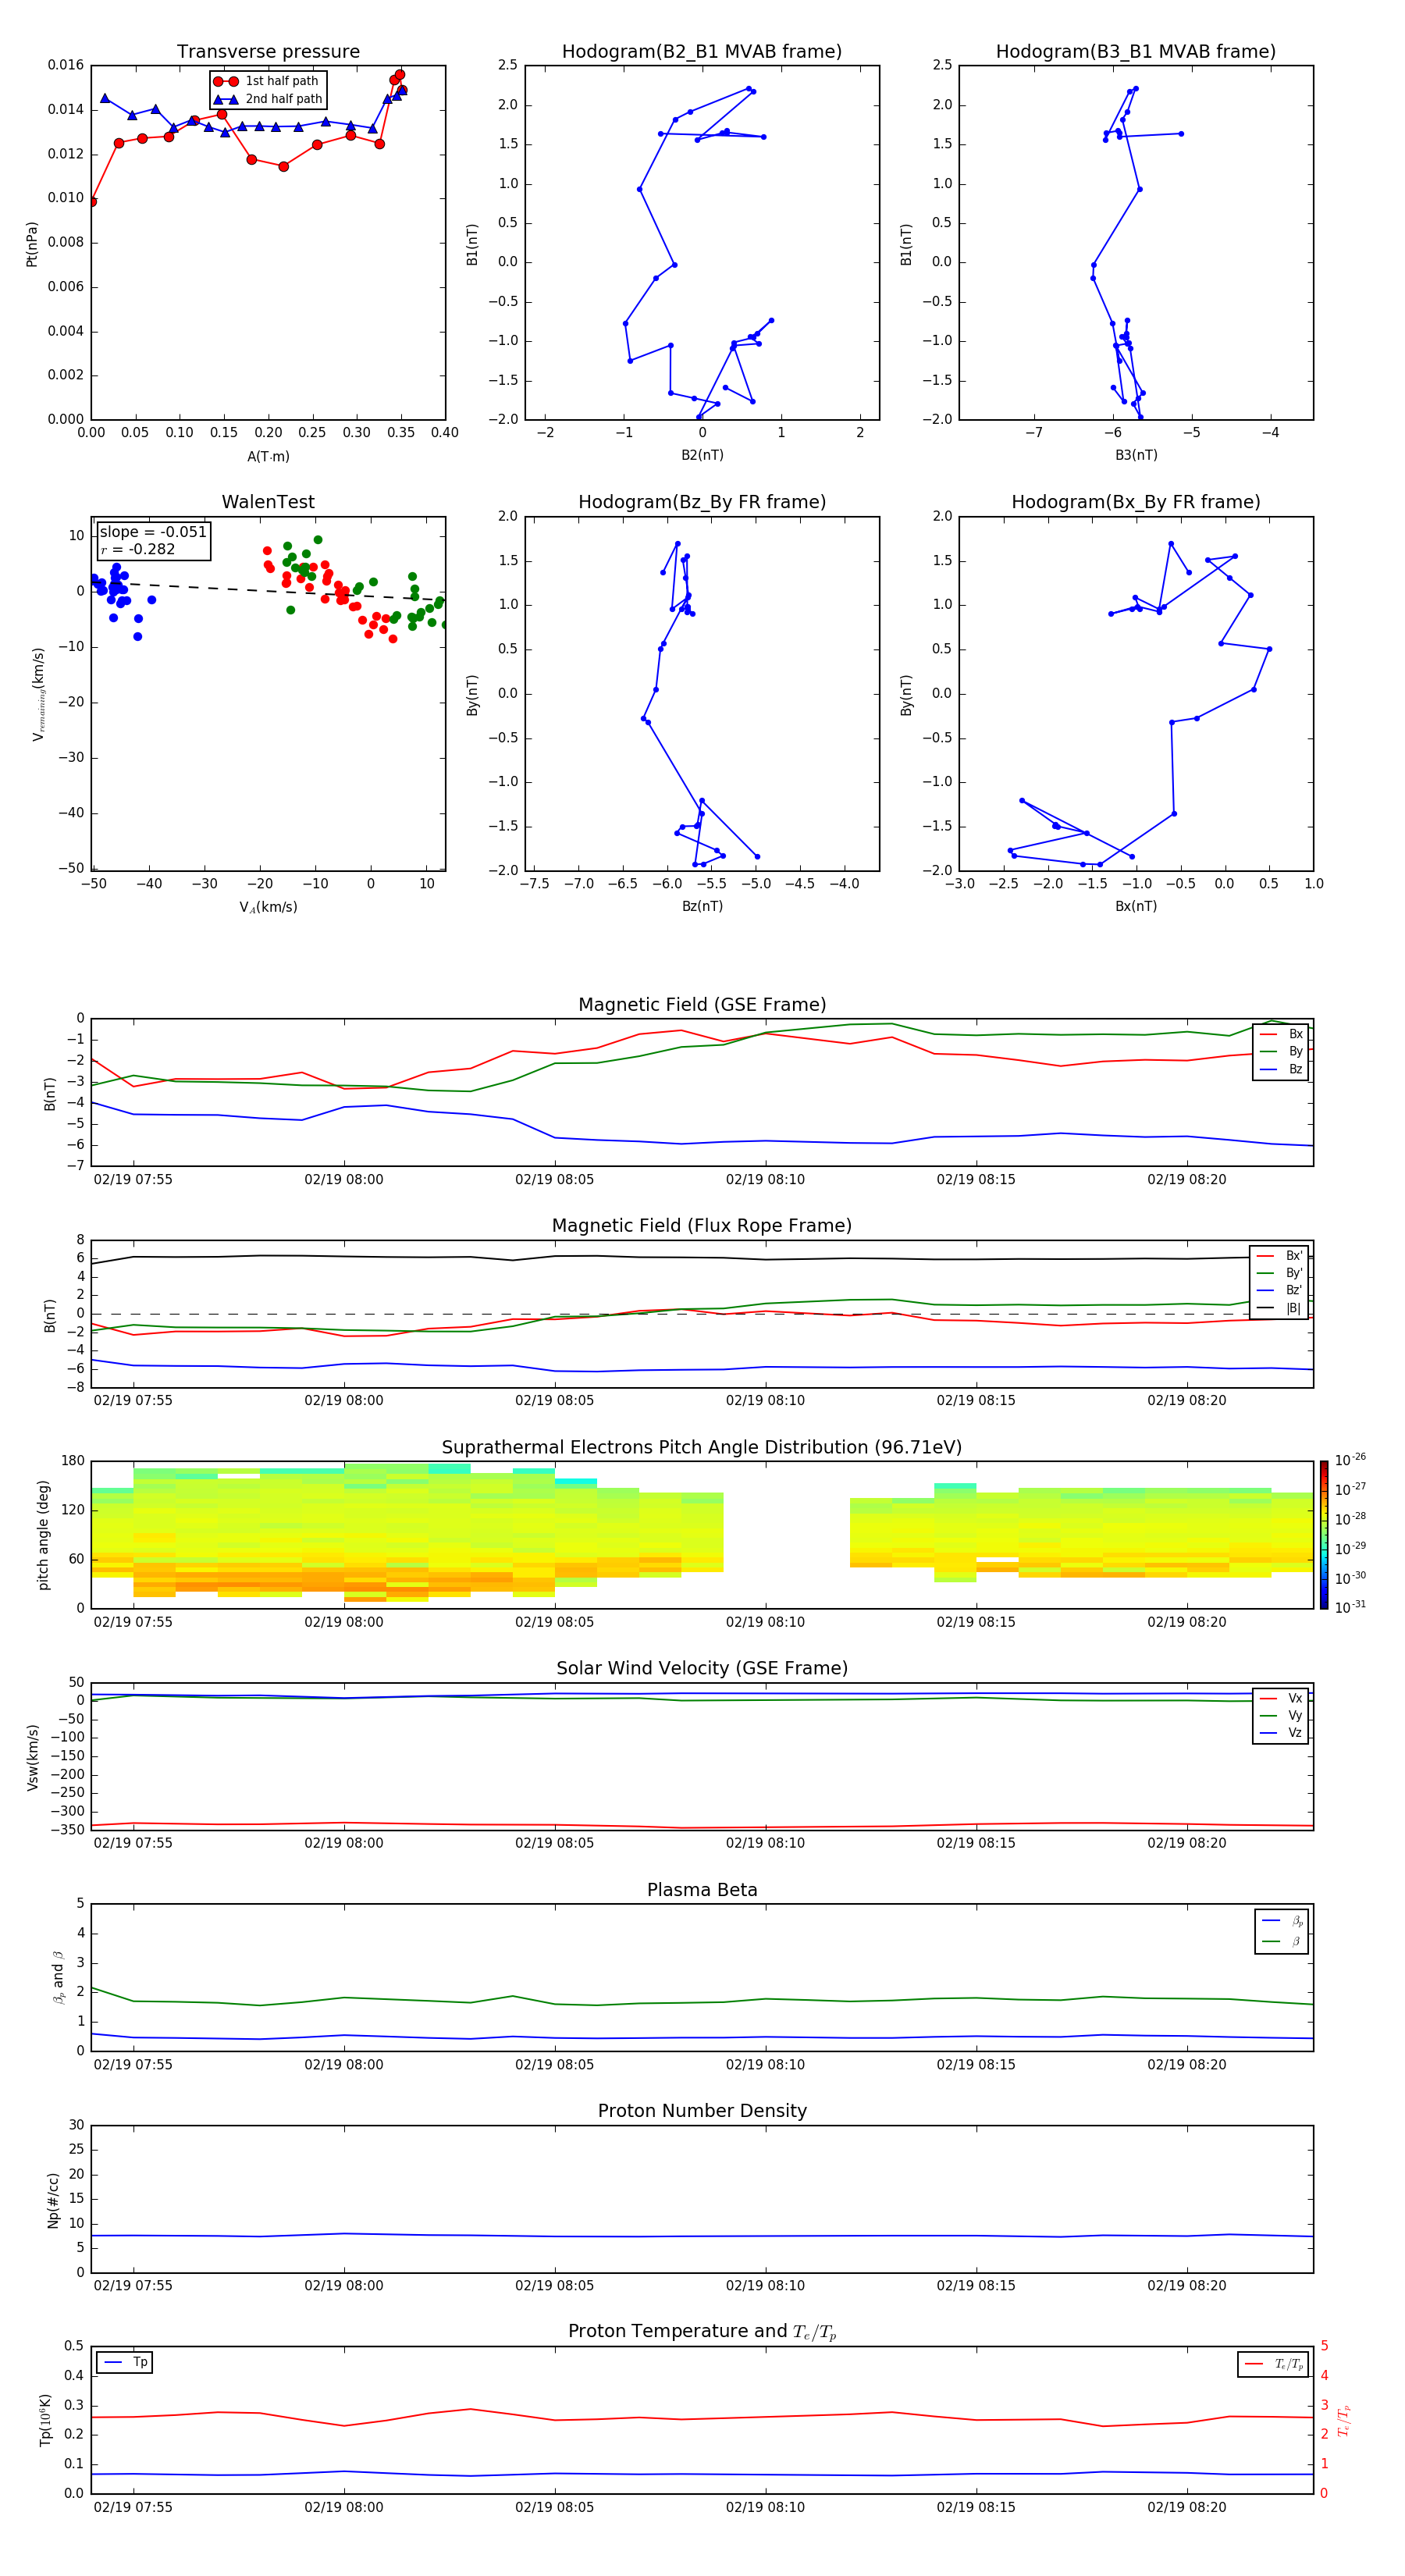Click the Vsw(km/s) axis label

click(x=33, y=1757)
